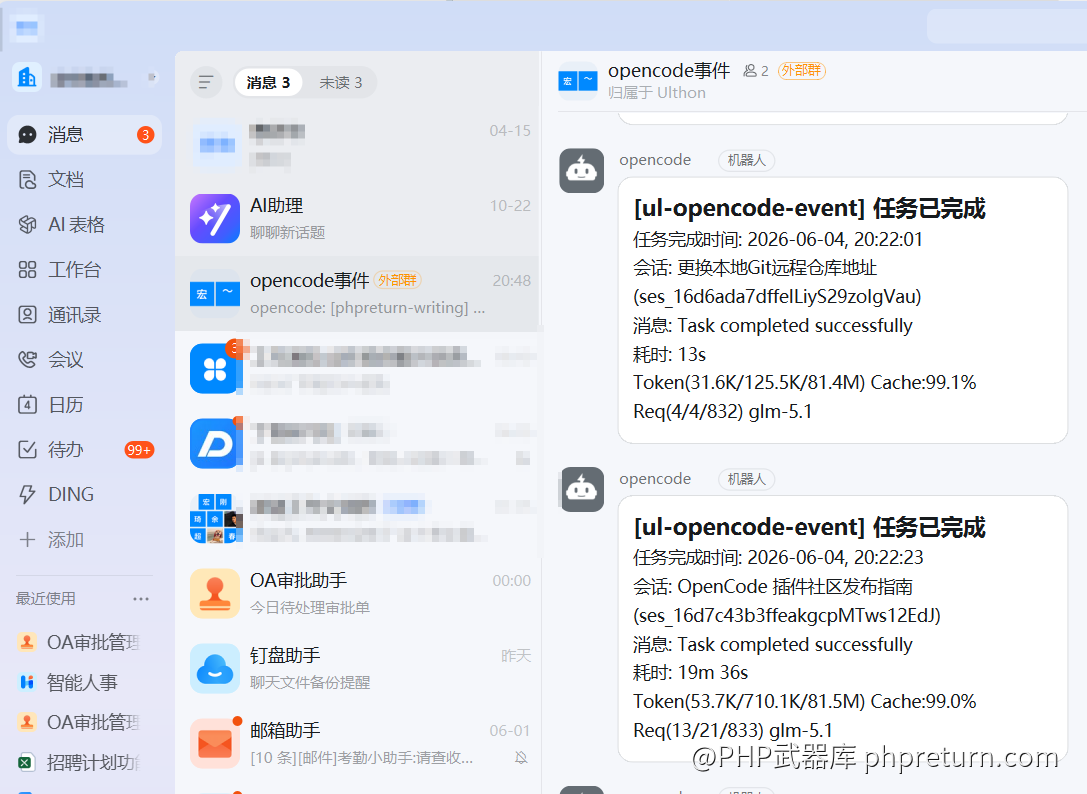Click the 聊天文件备份提醒 preview text
The width and height of the screenshot is (1087, 794).
click(310, 683)
